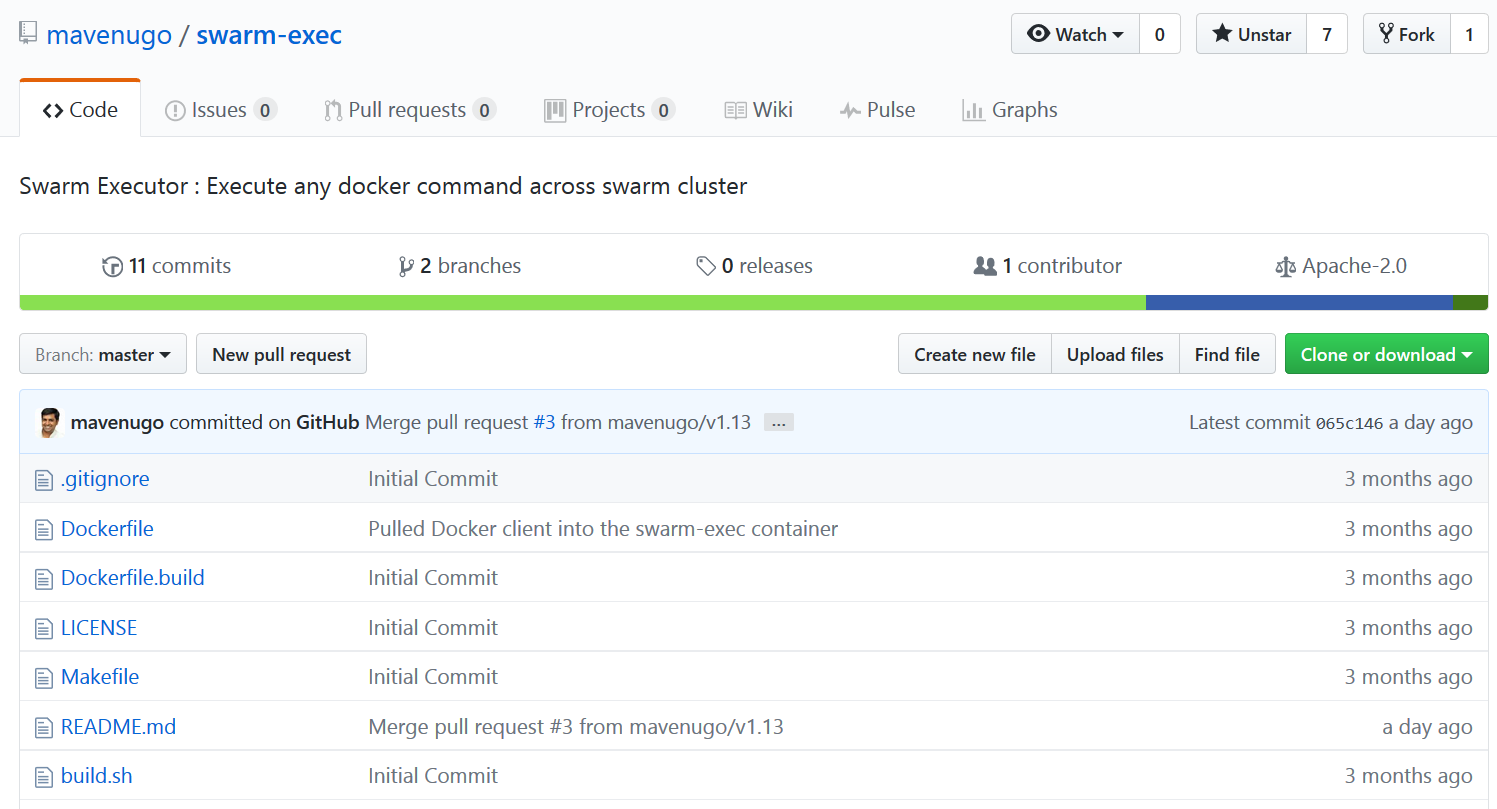Click the mavenugo avatar thumbnail
The image size is (1497, 809).
click(50, 423)
